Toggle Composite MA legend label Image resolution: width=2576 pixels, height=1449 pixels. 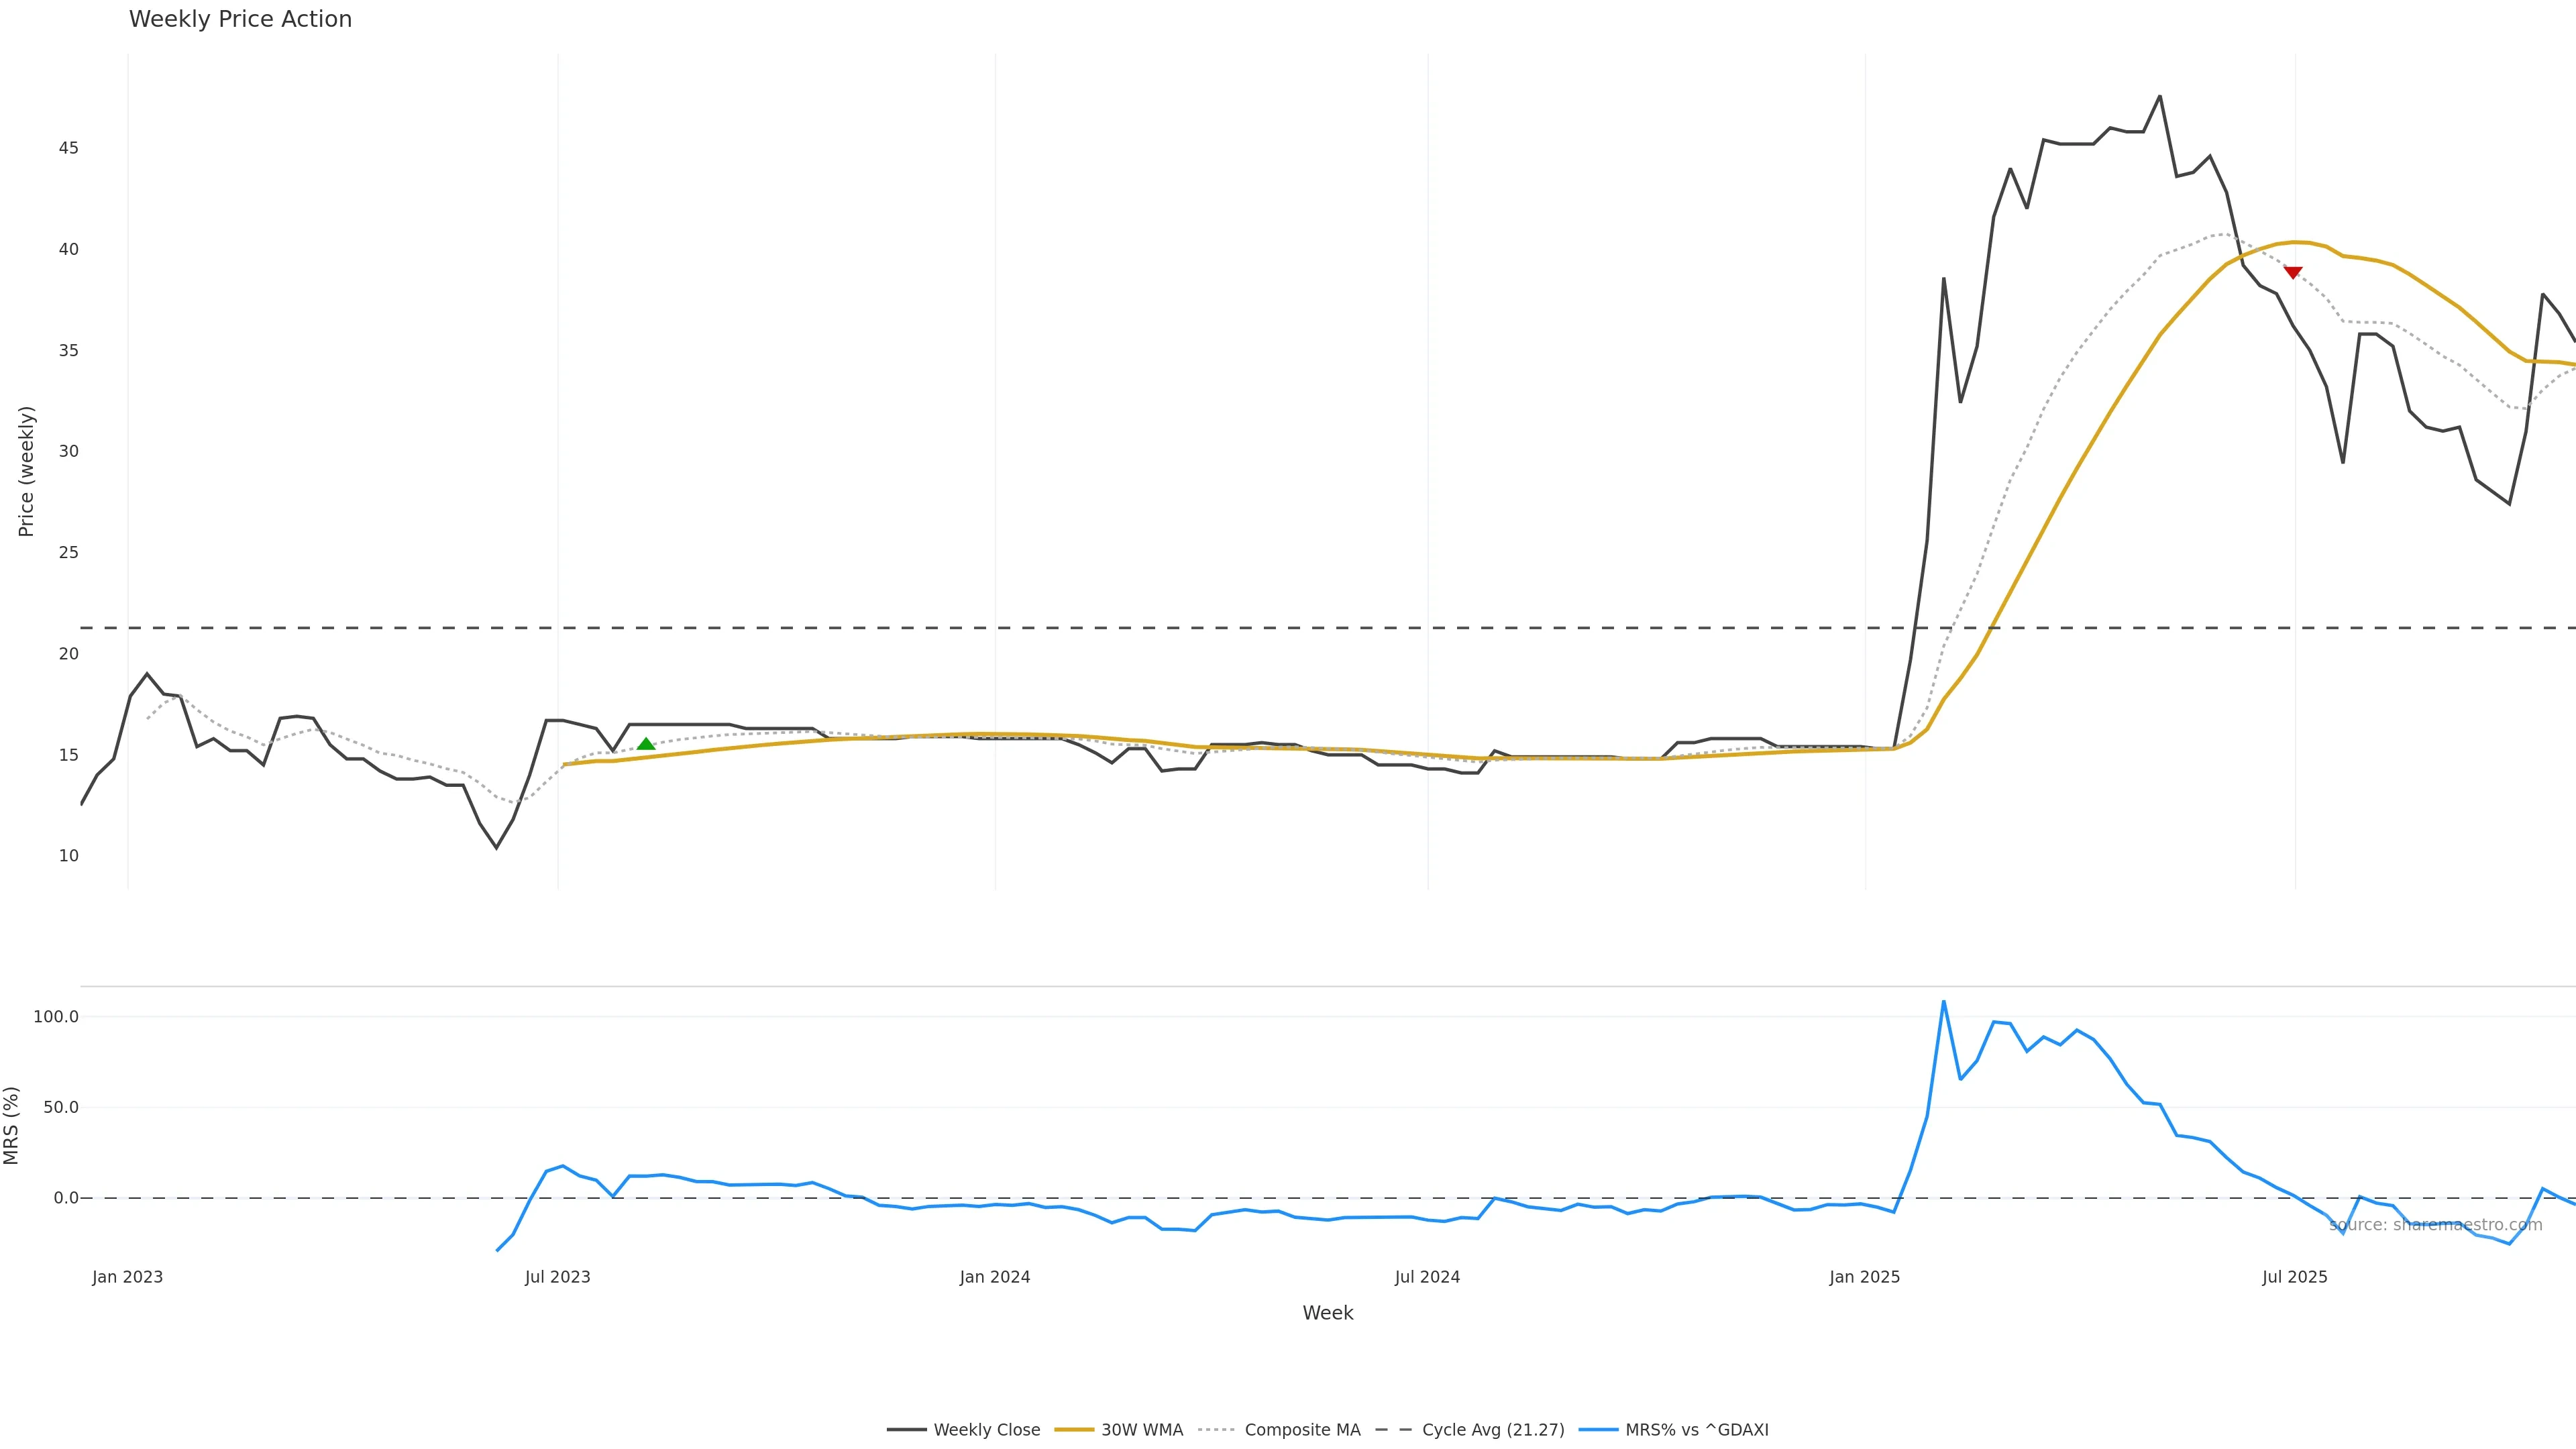point(1302,1430)
